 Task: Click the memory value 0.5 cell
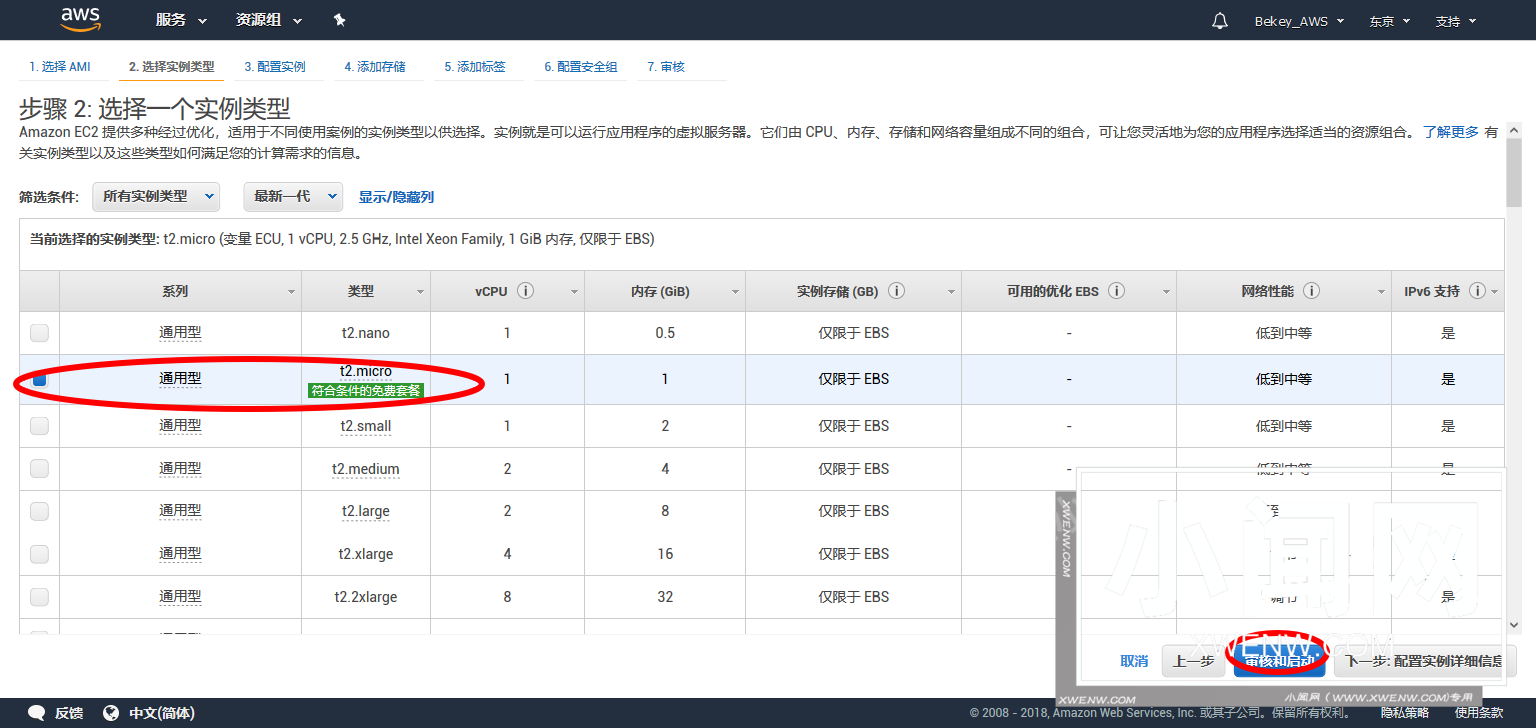665,333
